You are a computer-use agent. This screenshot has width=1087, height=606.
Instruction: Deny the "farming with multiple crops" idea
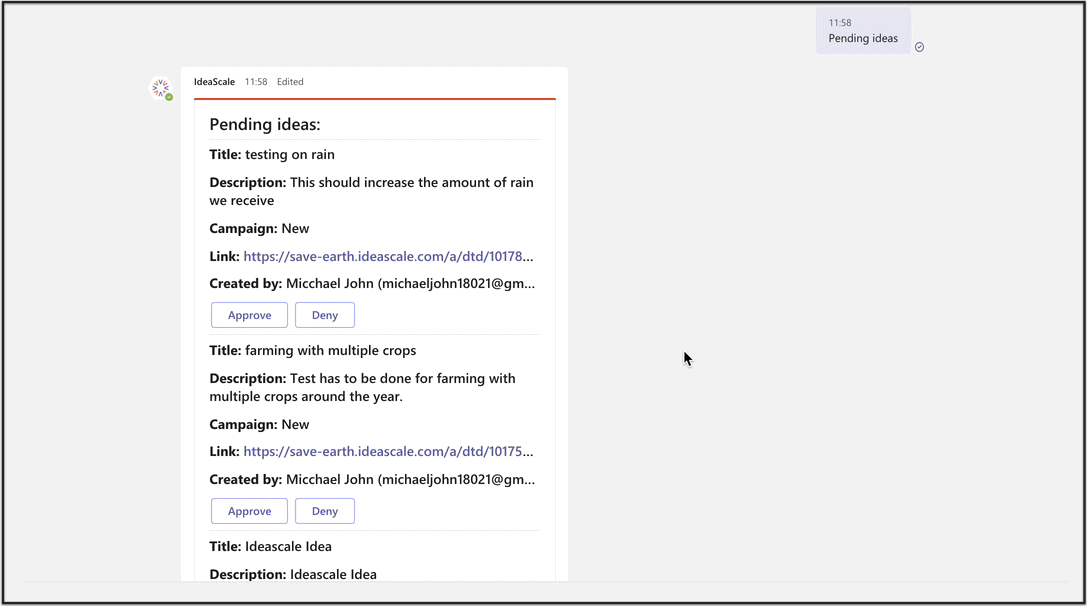[x=324, y=511]
